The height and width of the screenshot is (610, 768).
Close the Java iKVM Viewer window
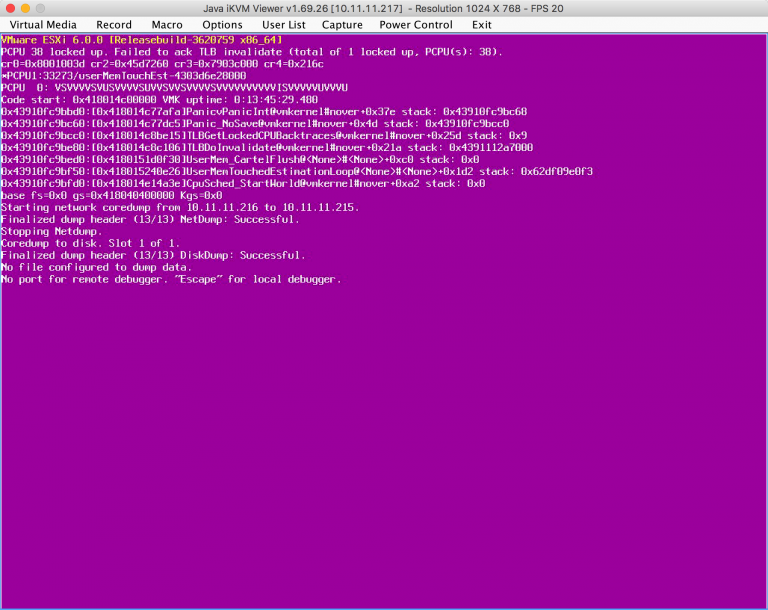pyautogui.click(x=11, y=7)
